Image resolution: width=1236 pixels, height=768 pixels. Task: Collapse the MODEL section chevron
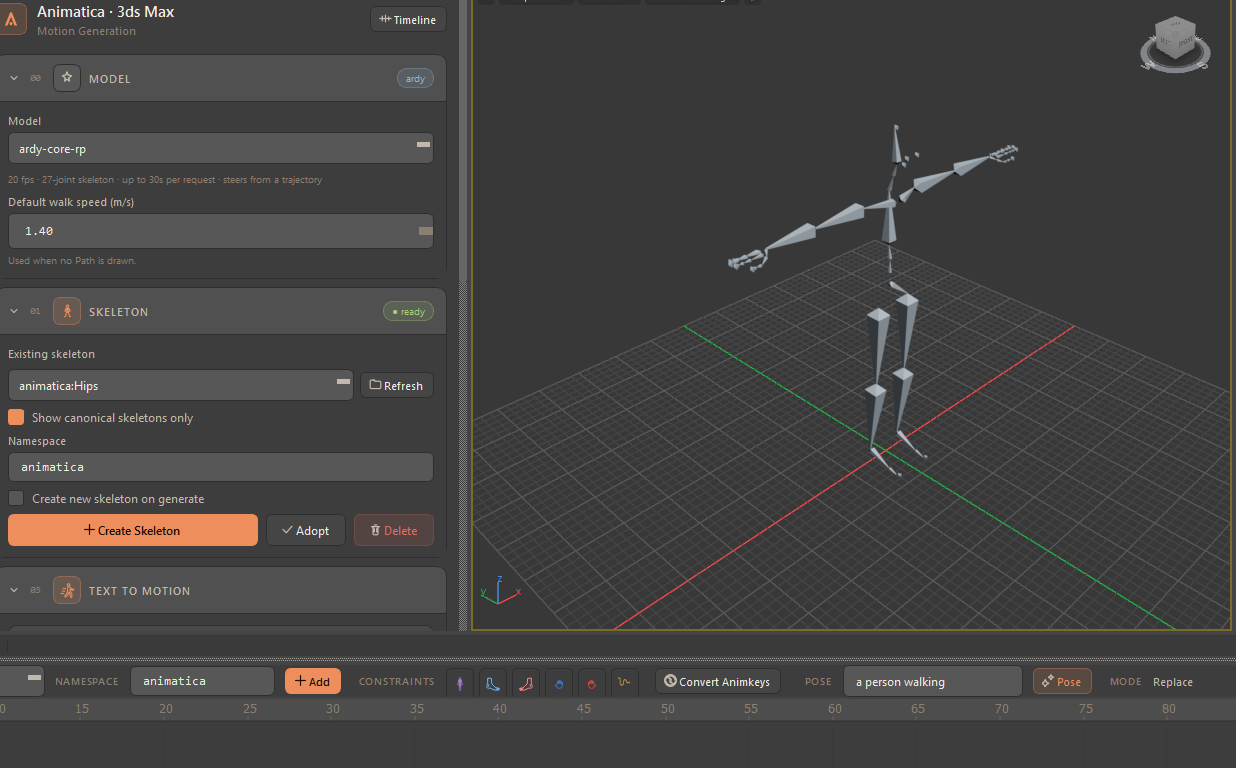coord(14,78)
